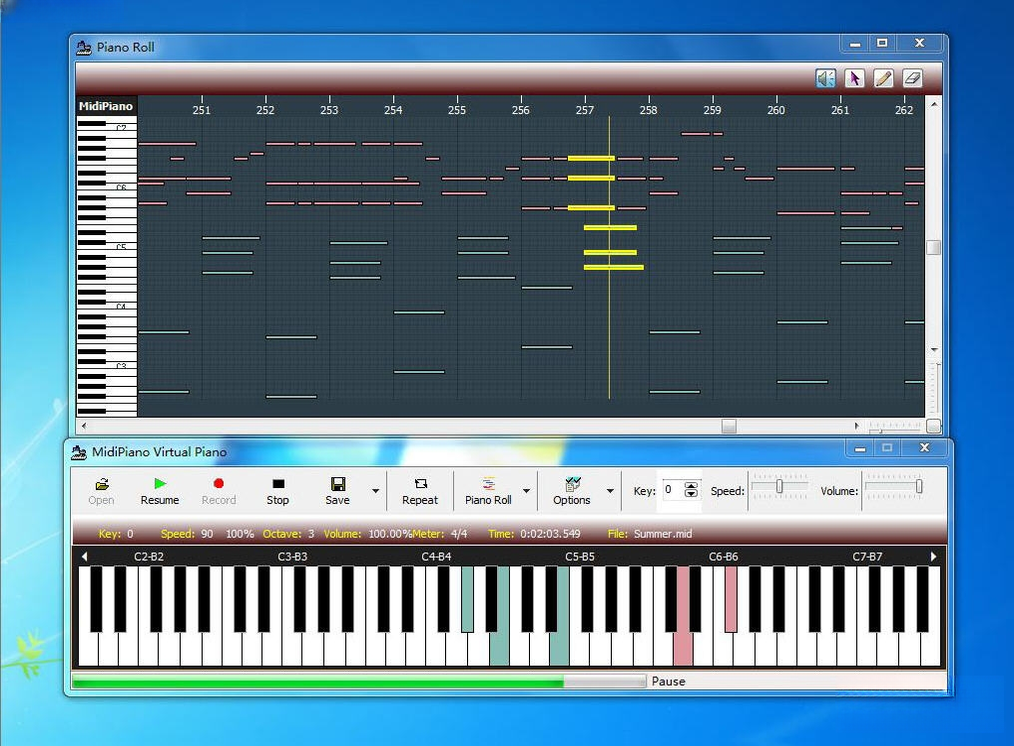Click the Pause status label
Viewport: 1014px width, 746px height.
pos(669,681)
